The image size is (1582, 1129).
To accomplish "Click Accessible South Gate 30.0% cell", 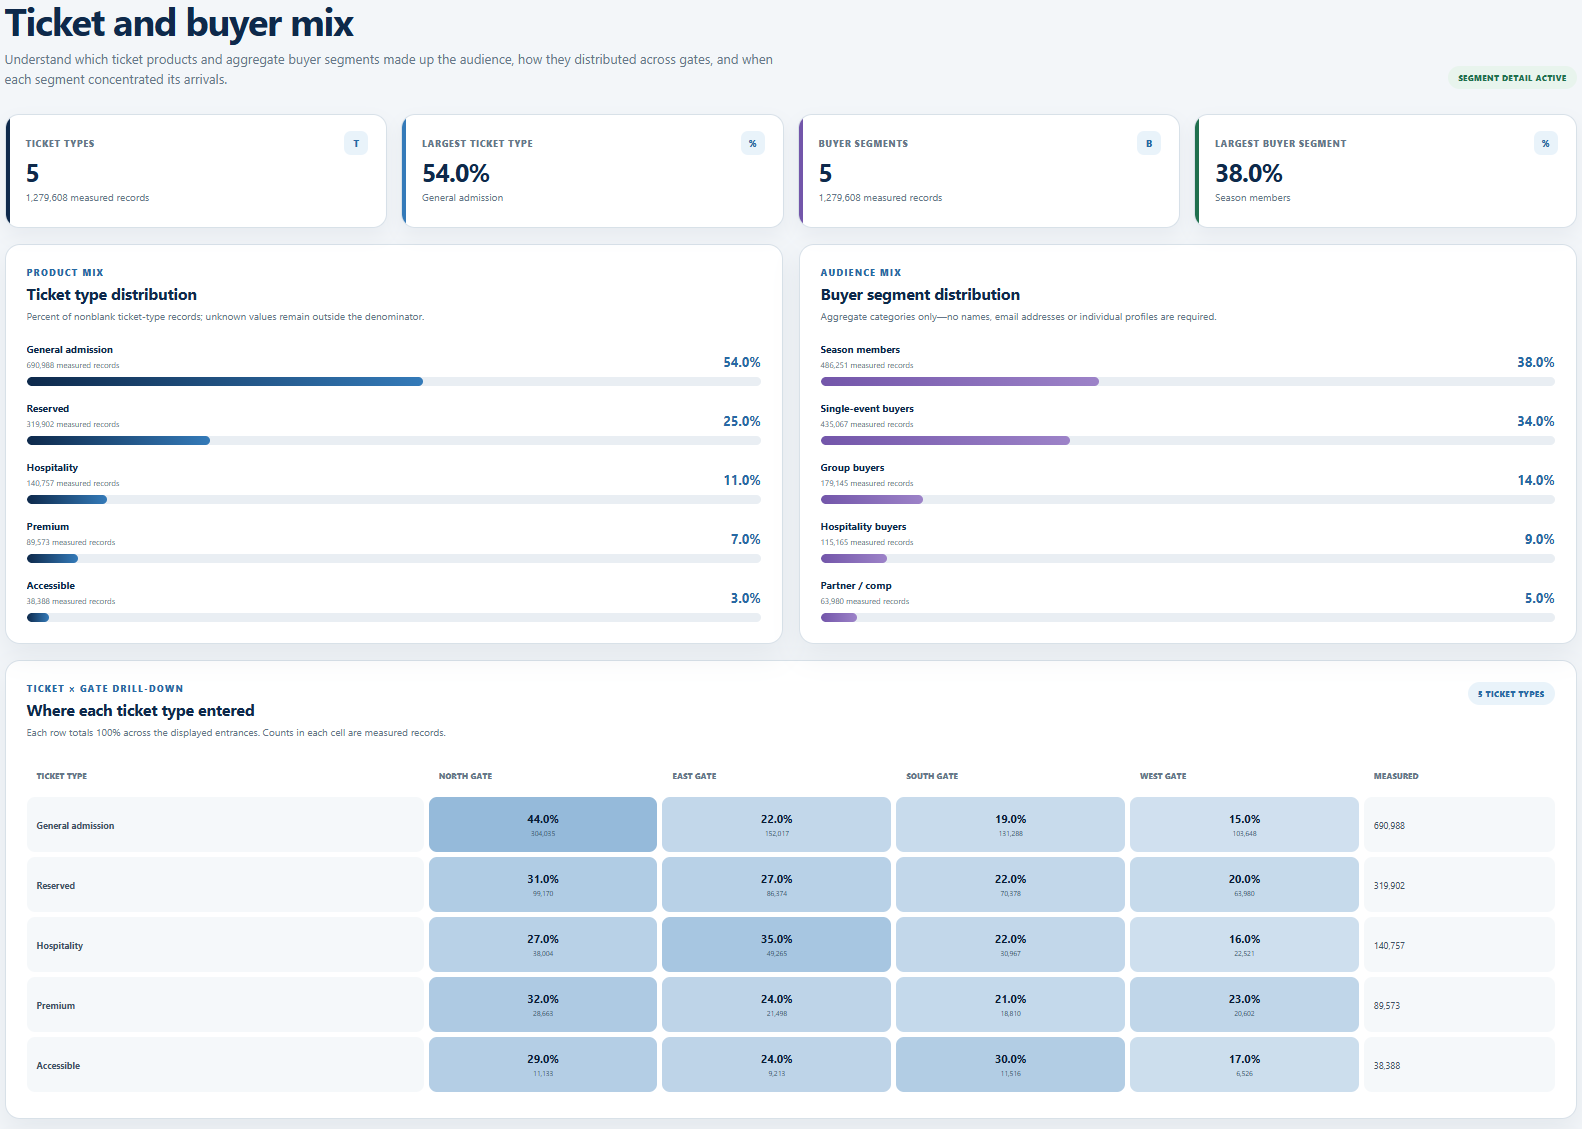I will click(x=1010, y=1065).
